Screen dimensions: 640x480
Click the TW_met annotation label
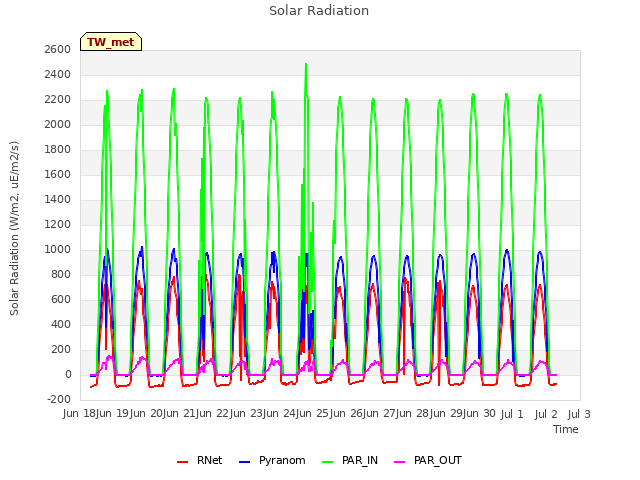click(x=111, y=42)
